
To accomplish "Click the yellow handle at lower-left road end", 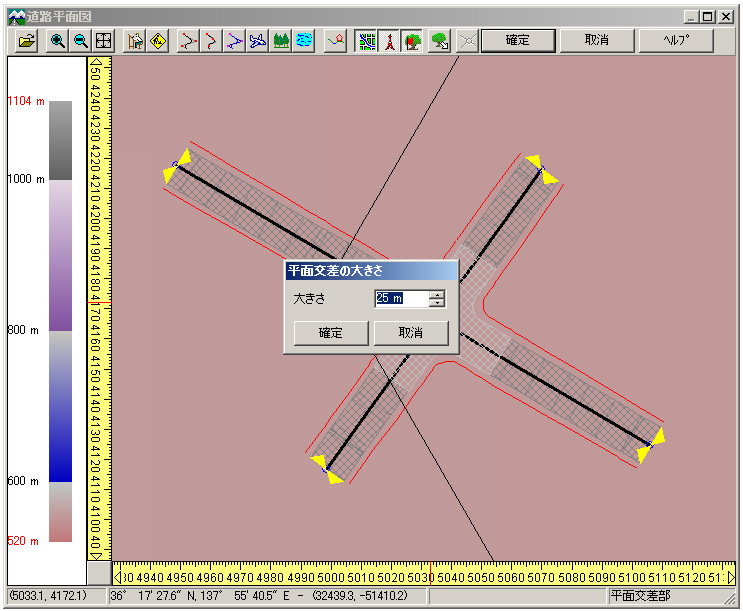I will (x=326, y=470).
